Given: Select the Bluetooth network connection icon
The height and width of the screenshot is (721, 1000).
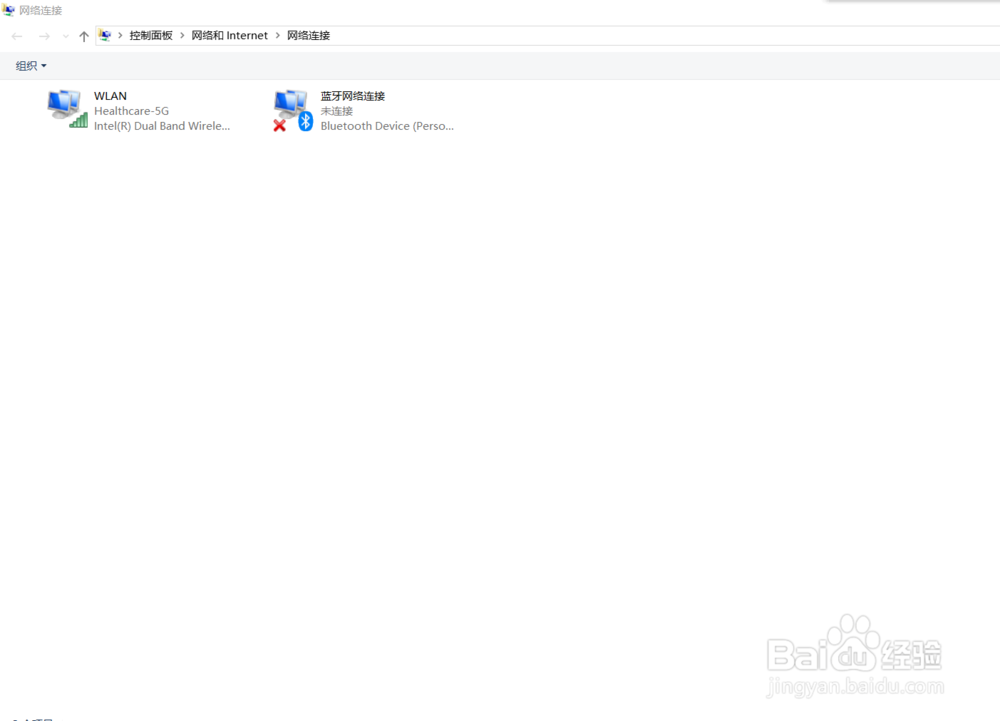Looking at the screenshot, I should [x=293, y=110].
